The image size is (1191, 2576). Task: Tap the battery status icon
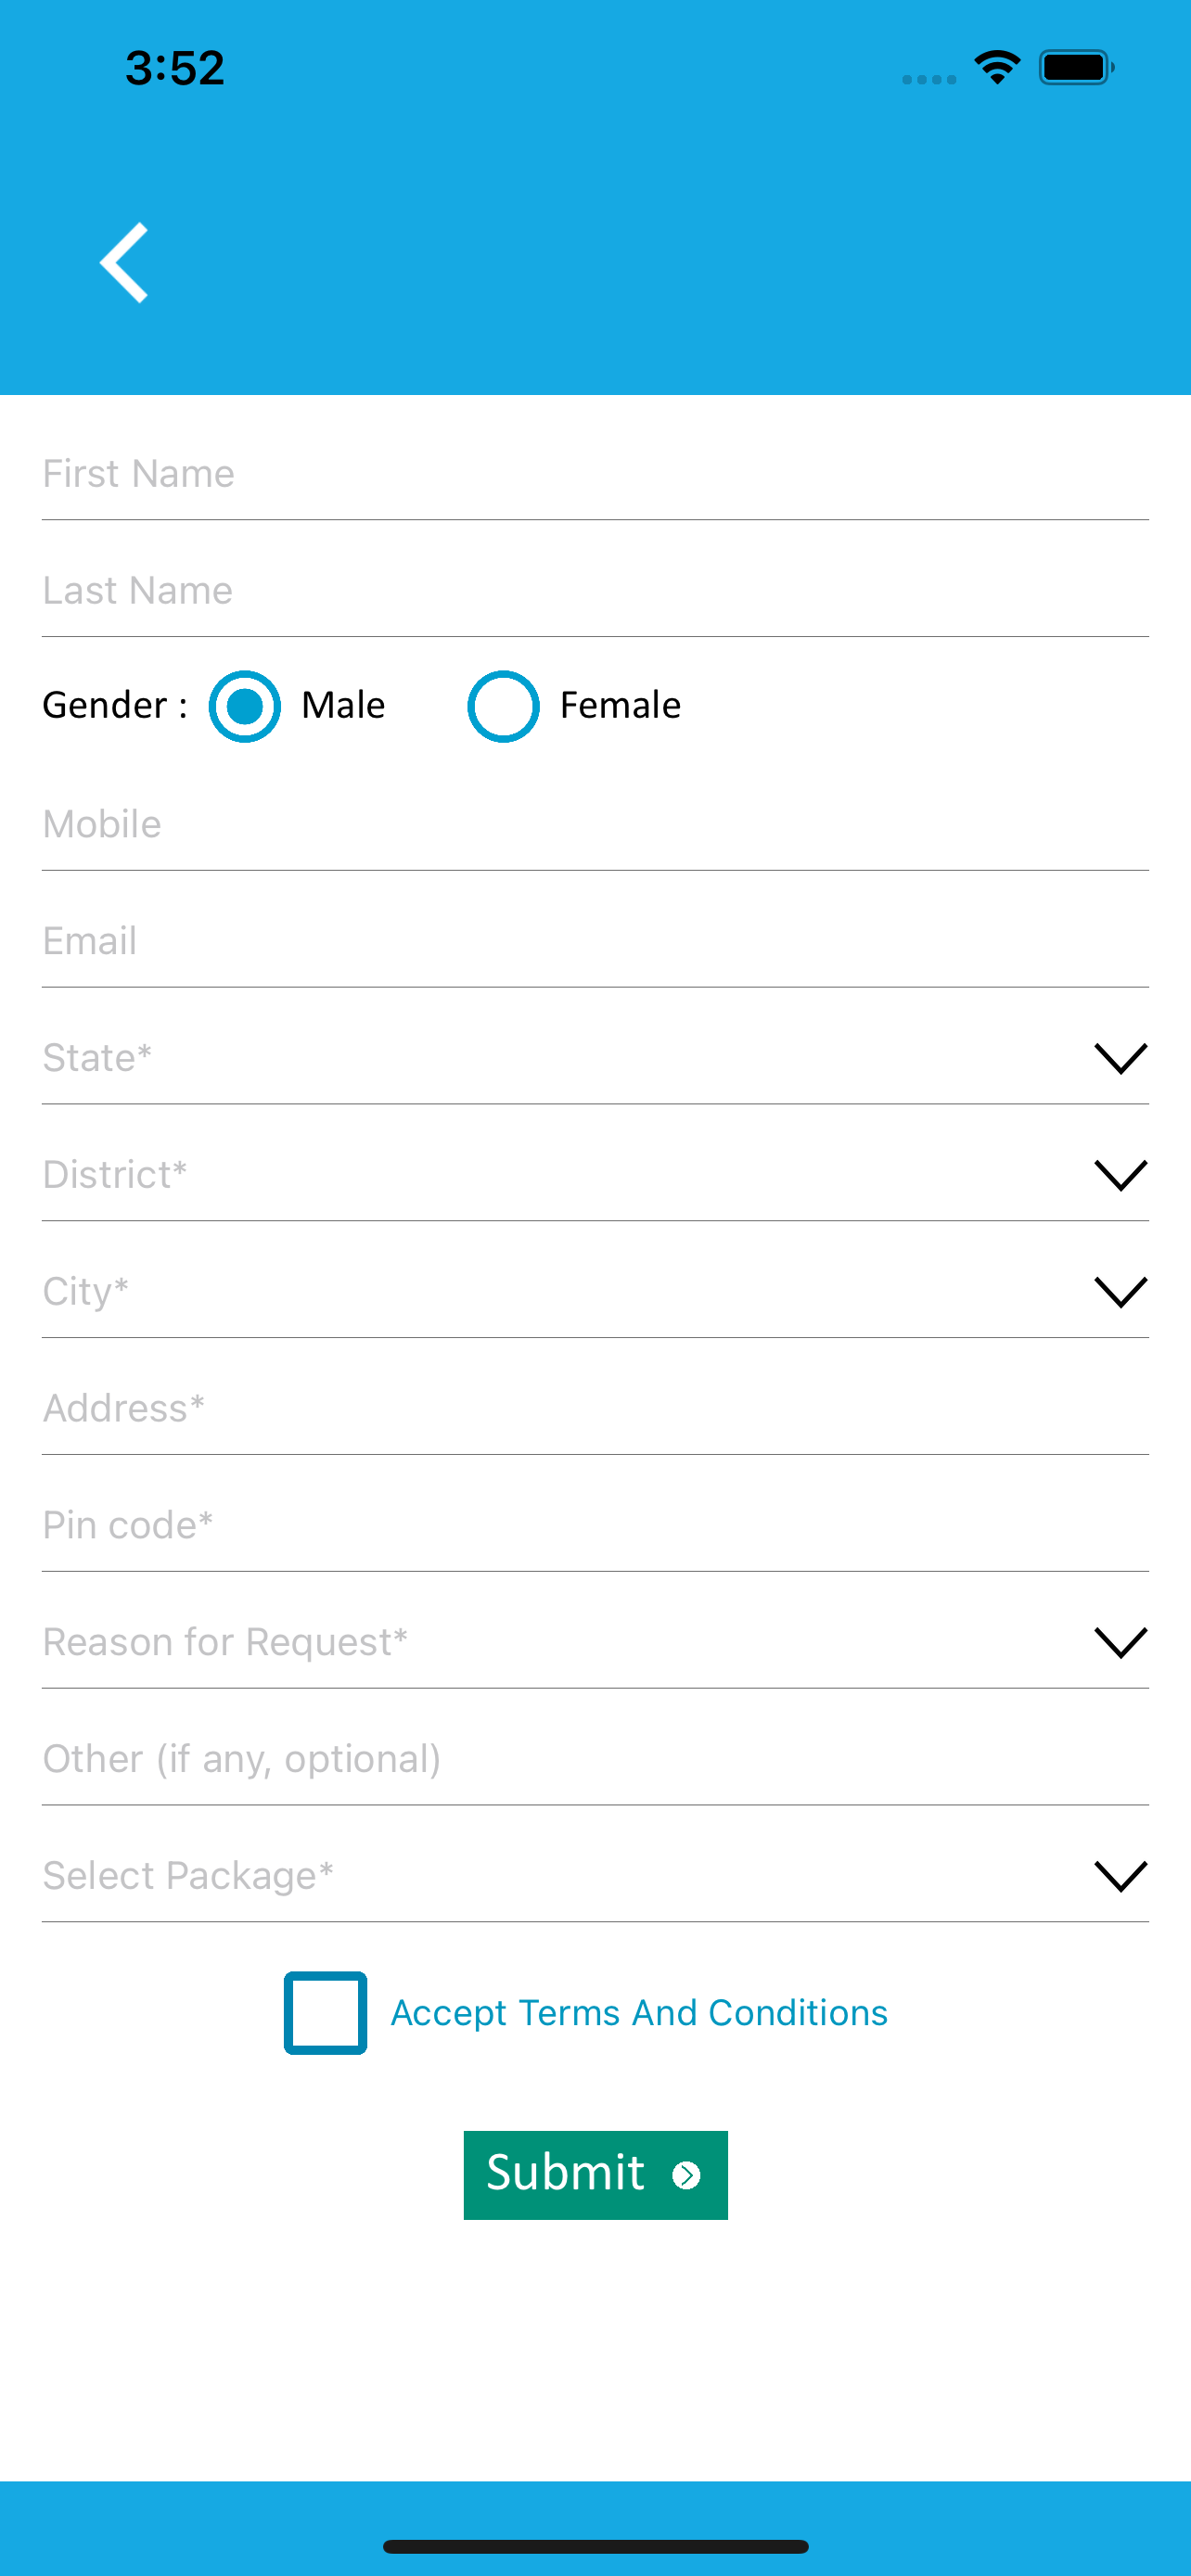[x=1076, y=68]
